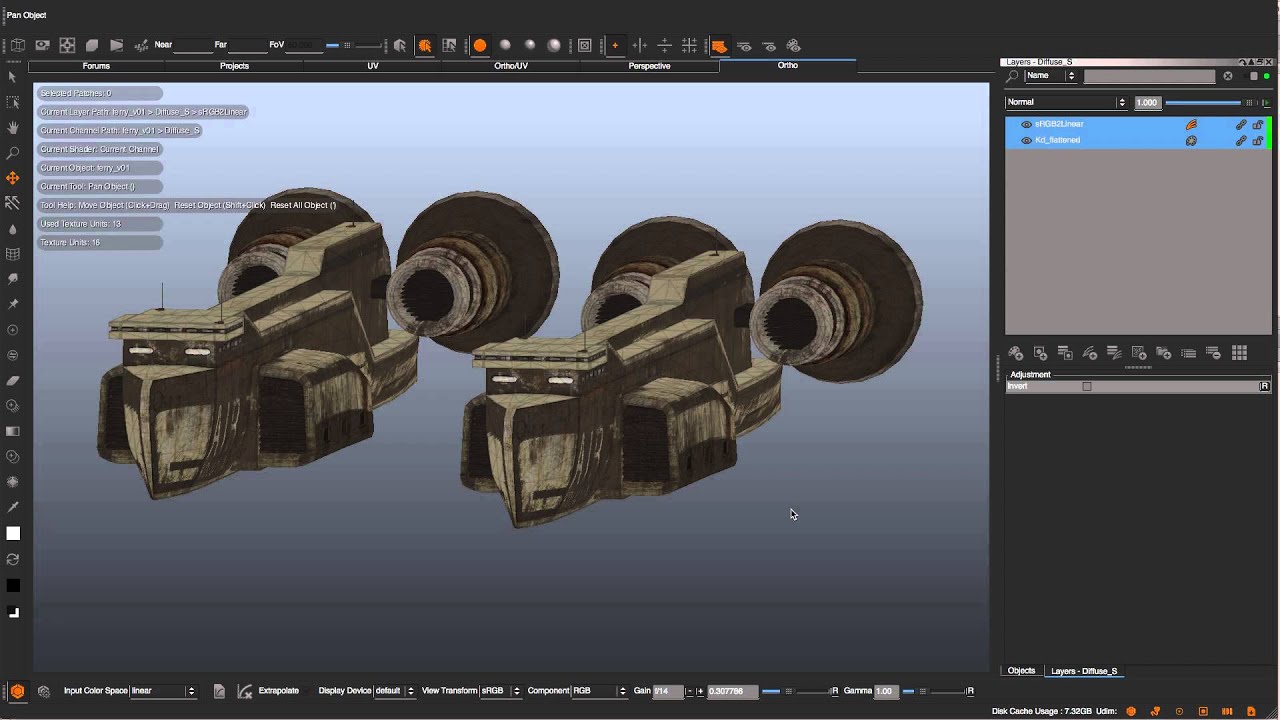Click the remove layer icon
Screen dimensions: 1280x720
pos(1213,353)
